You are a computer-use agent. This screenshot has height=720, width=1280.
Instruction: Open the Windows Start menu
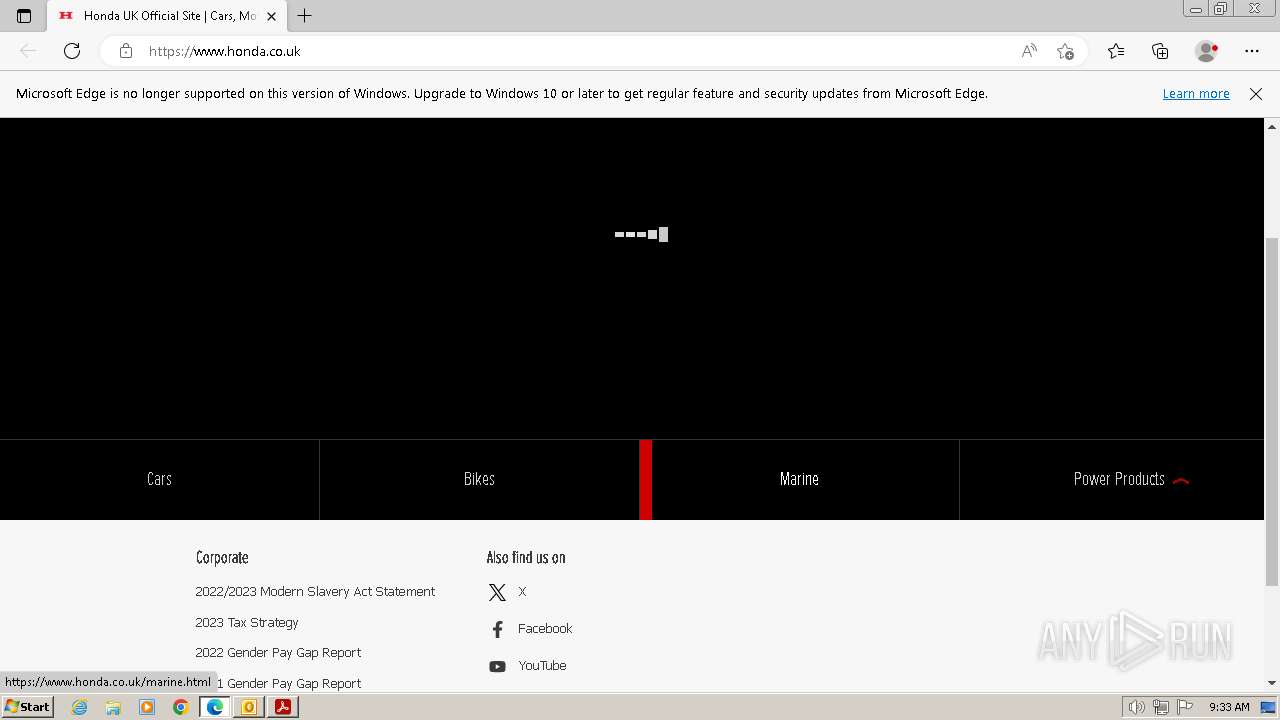tap(27, 707)
